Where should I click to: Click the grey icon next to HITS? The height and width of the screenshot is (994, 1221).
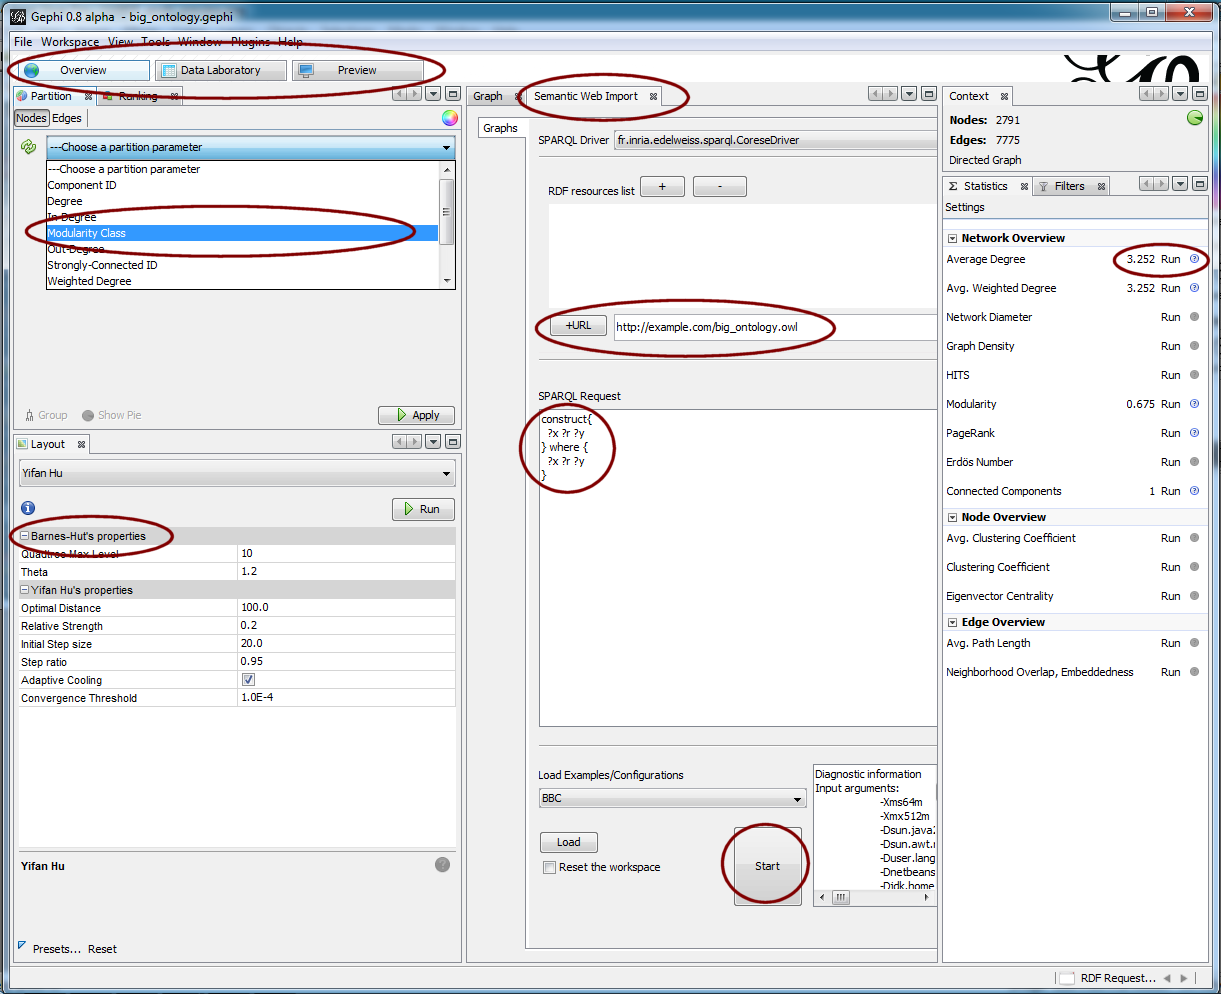point(1194,375)
